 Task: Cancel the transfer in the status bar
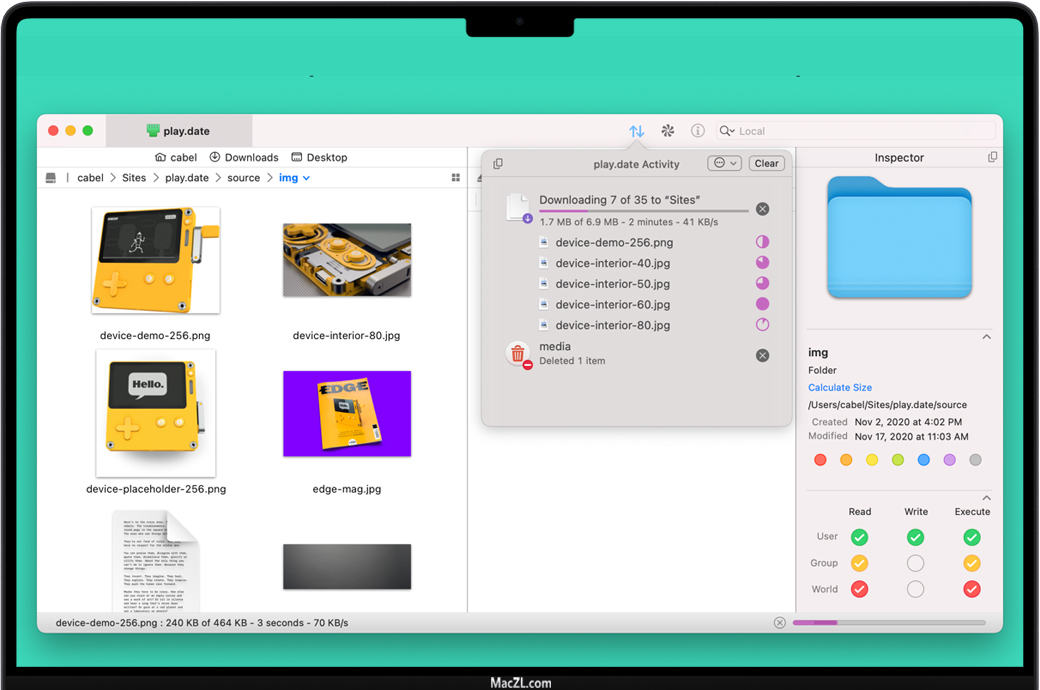(780, 623)
